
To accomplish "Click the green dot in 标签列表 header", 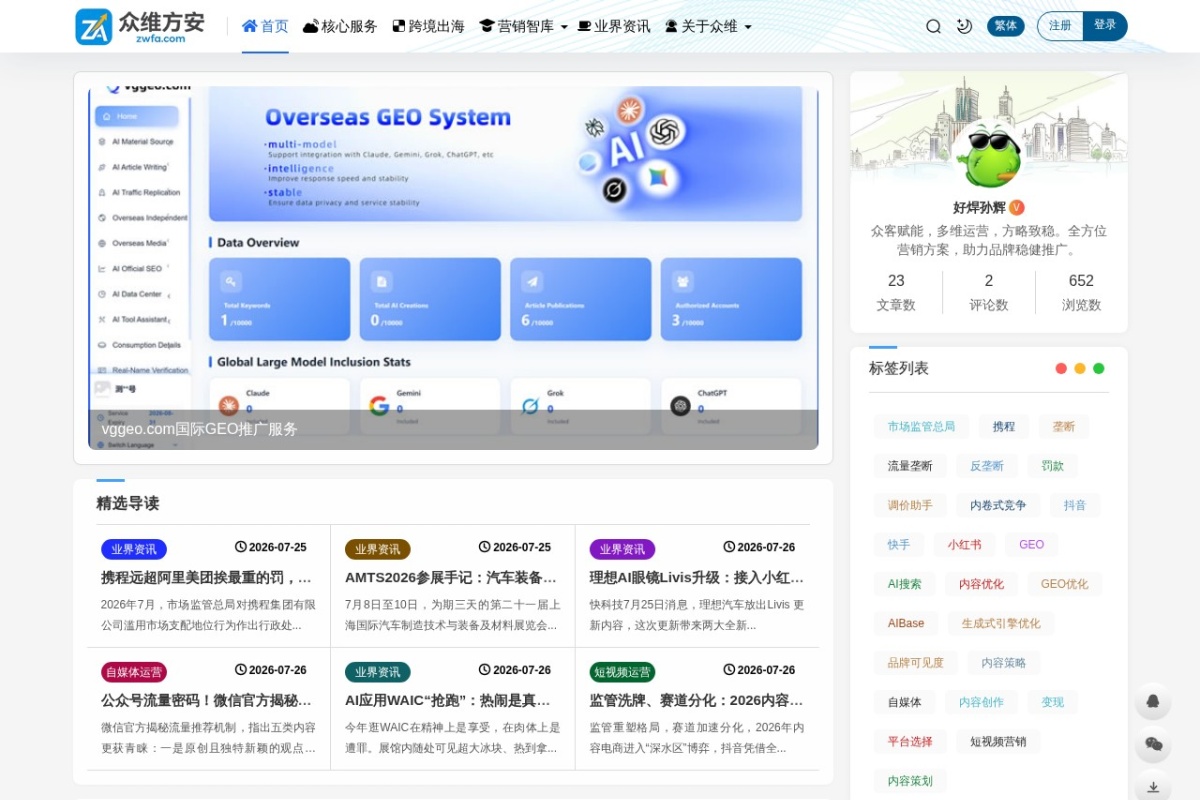I will tap(1099, 368).
